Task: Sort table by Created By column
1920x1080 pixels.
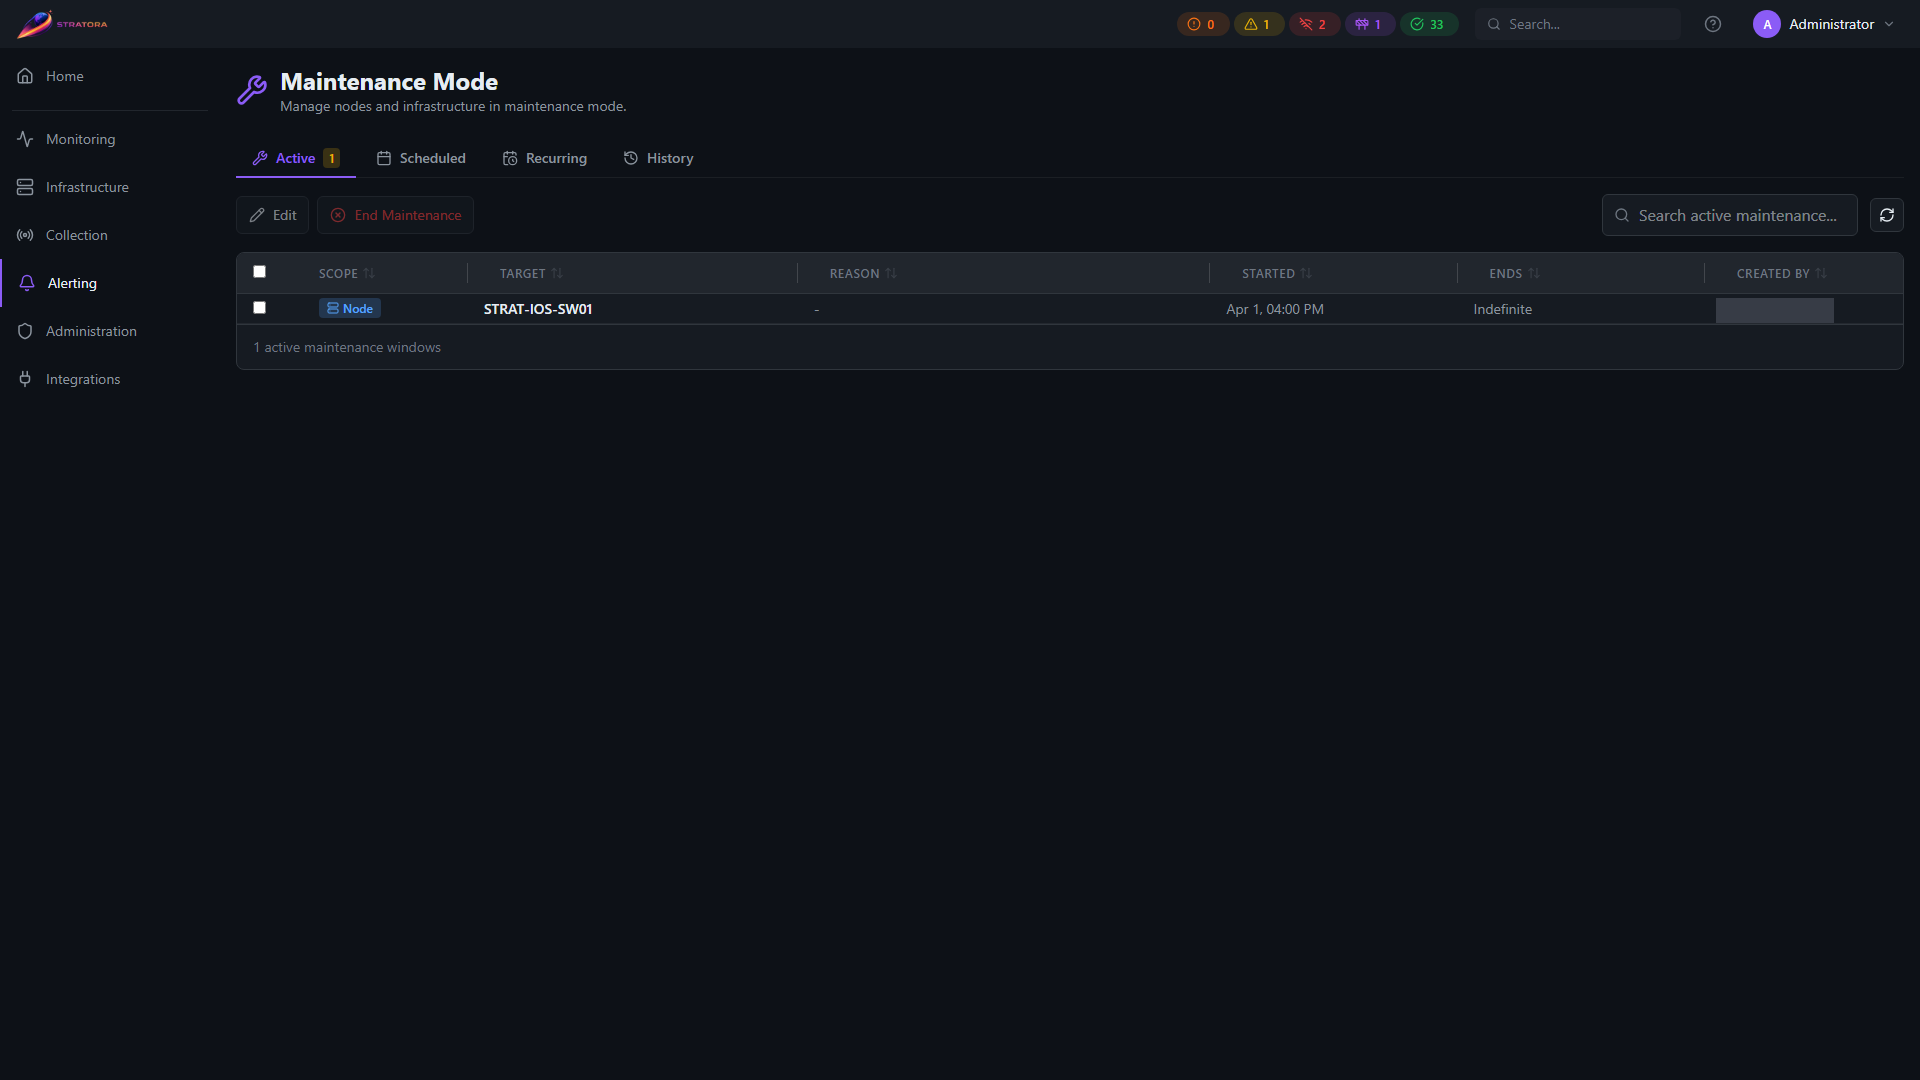Action: [1781, 273]
